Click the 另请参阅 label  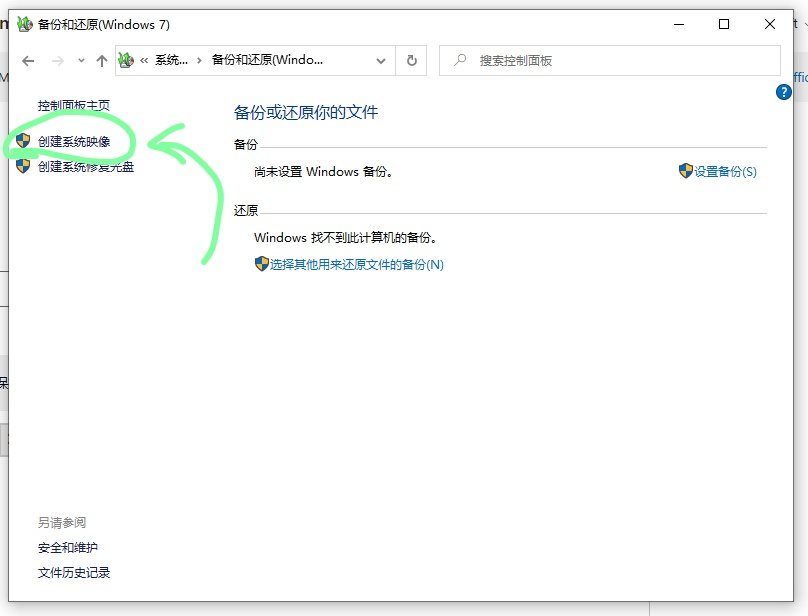[x=62, y=523]
